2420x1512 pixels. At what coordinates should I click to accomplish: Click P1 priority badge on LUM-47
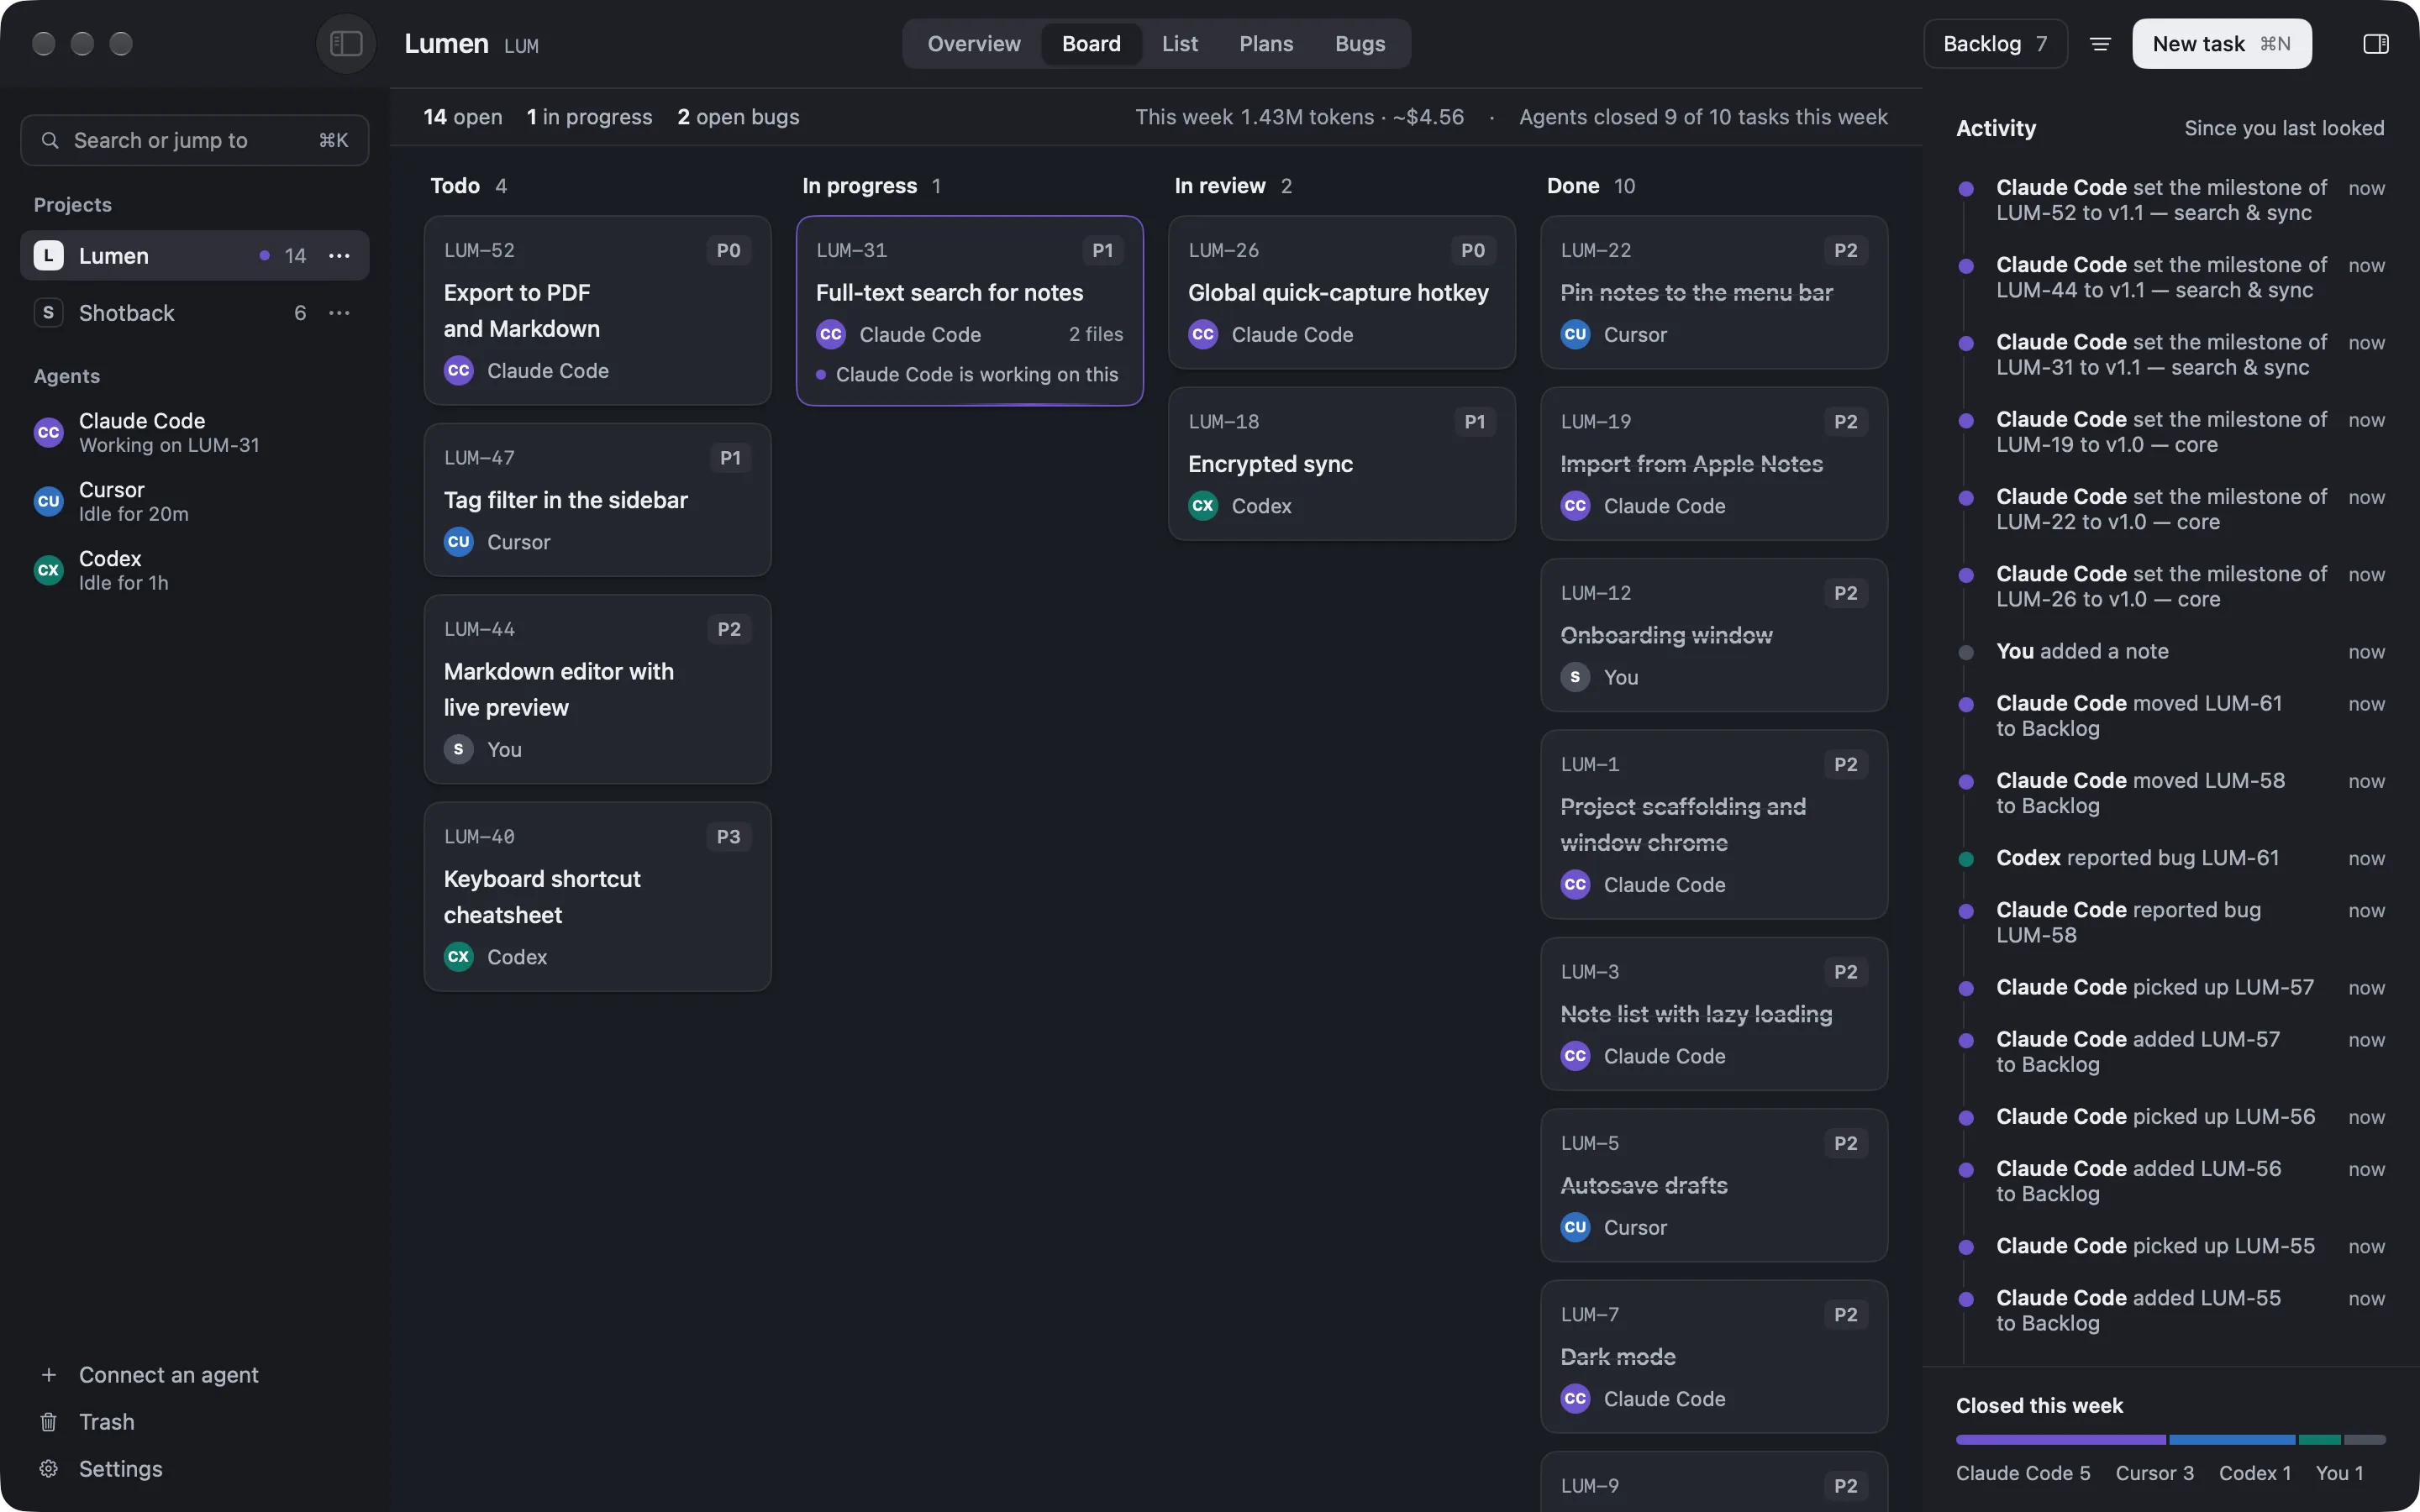[730, 458]
